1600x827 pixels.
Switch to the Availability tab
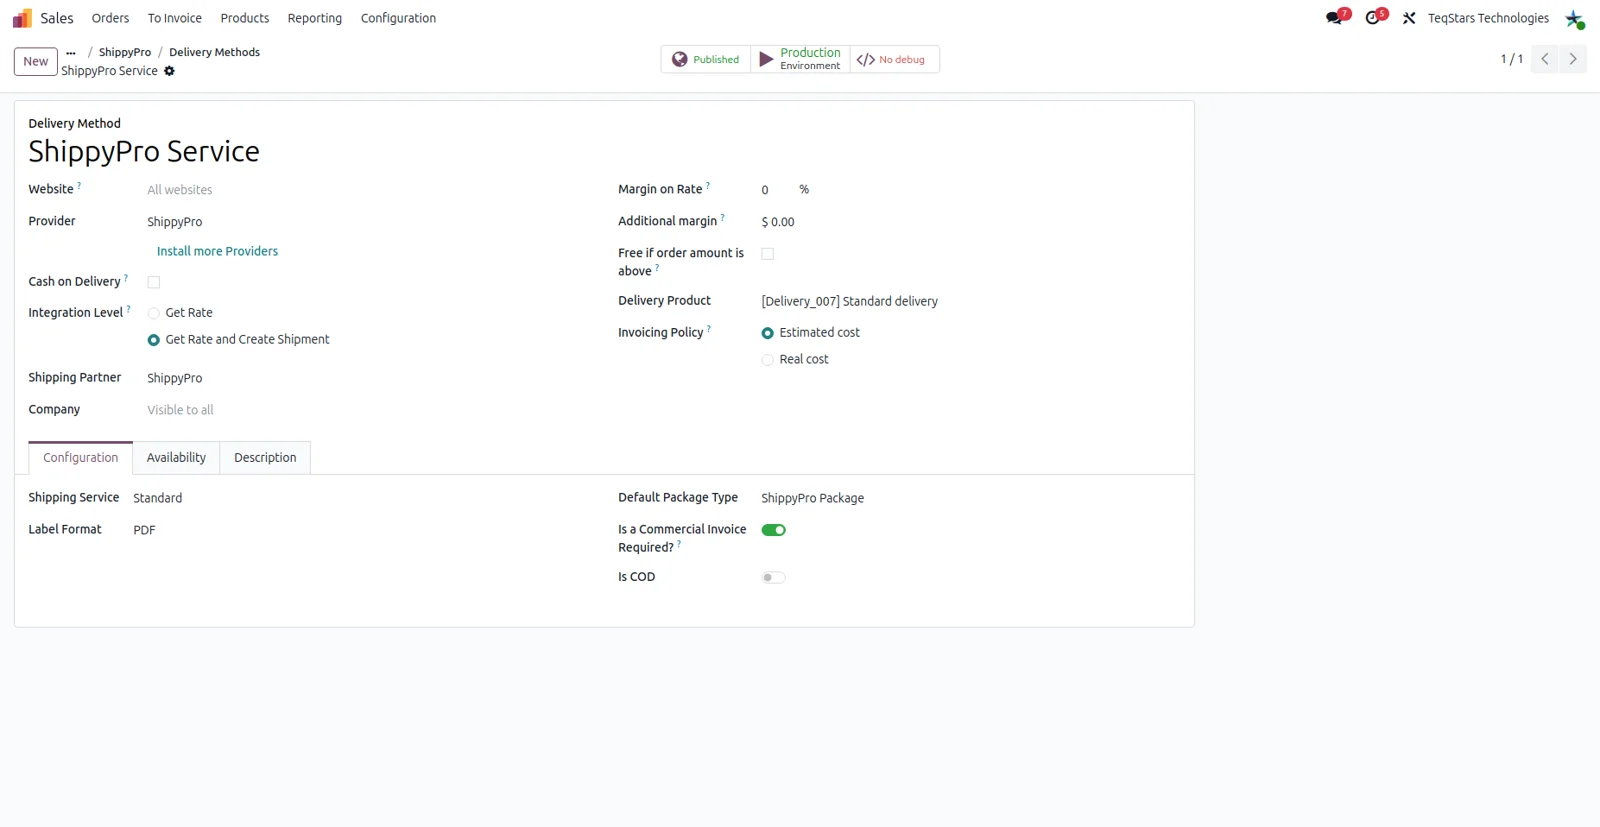pyautogui.click(x=176, y=457)
